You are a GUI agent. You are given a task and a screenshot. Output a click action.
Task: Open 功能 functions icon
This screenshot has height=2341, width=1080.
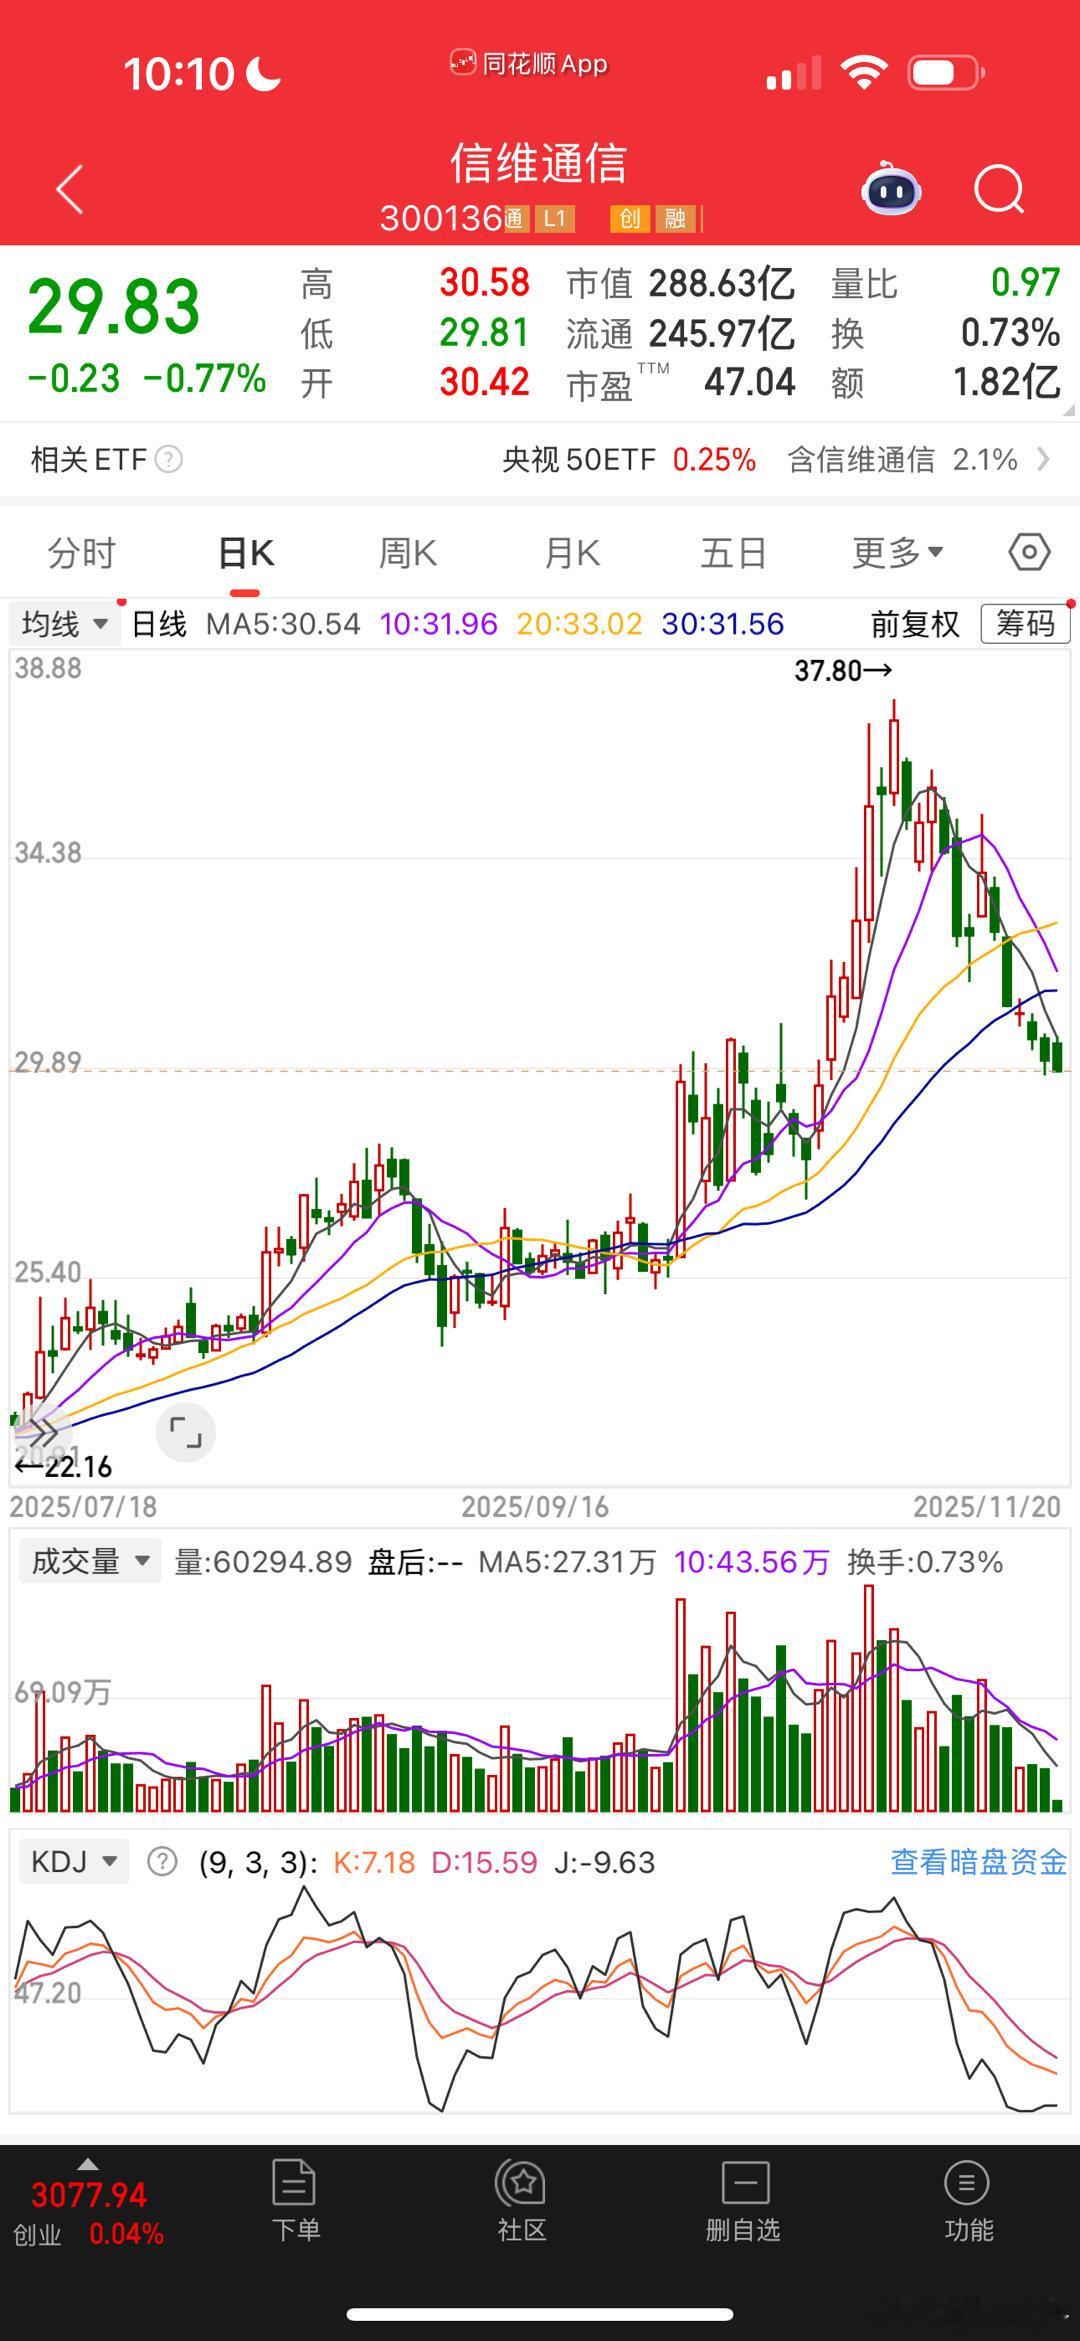point(968,2201)
